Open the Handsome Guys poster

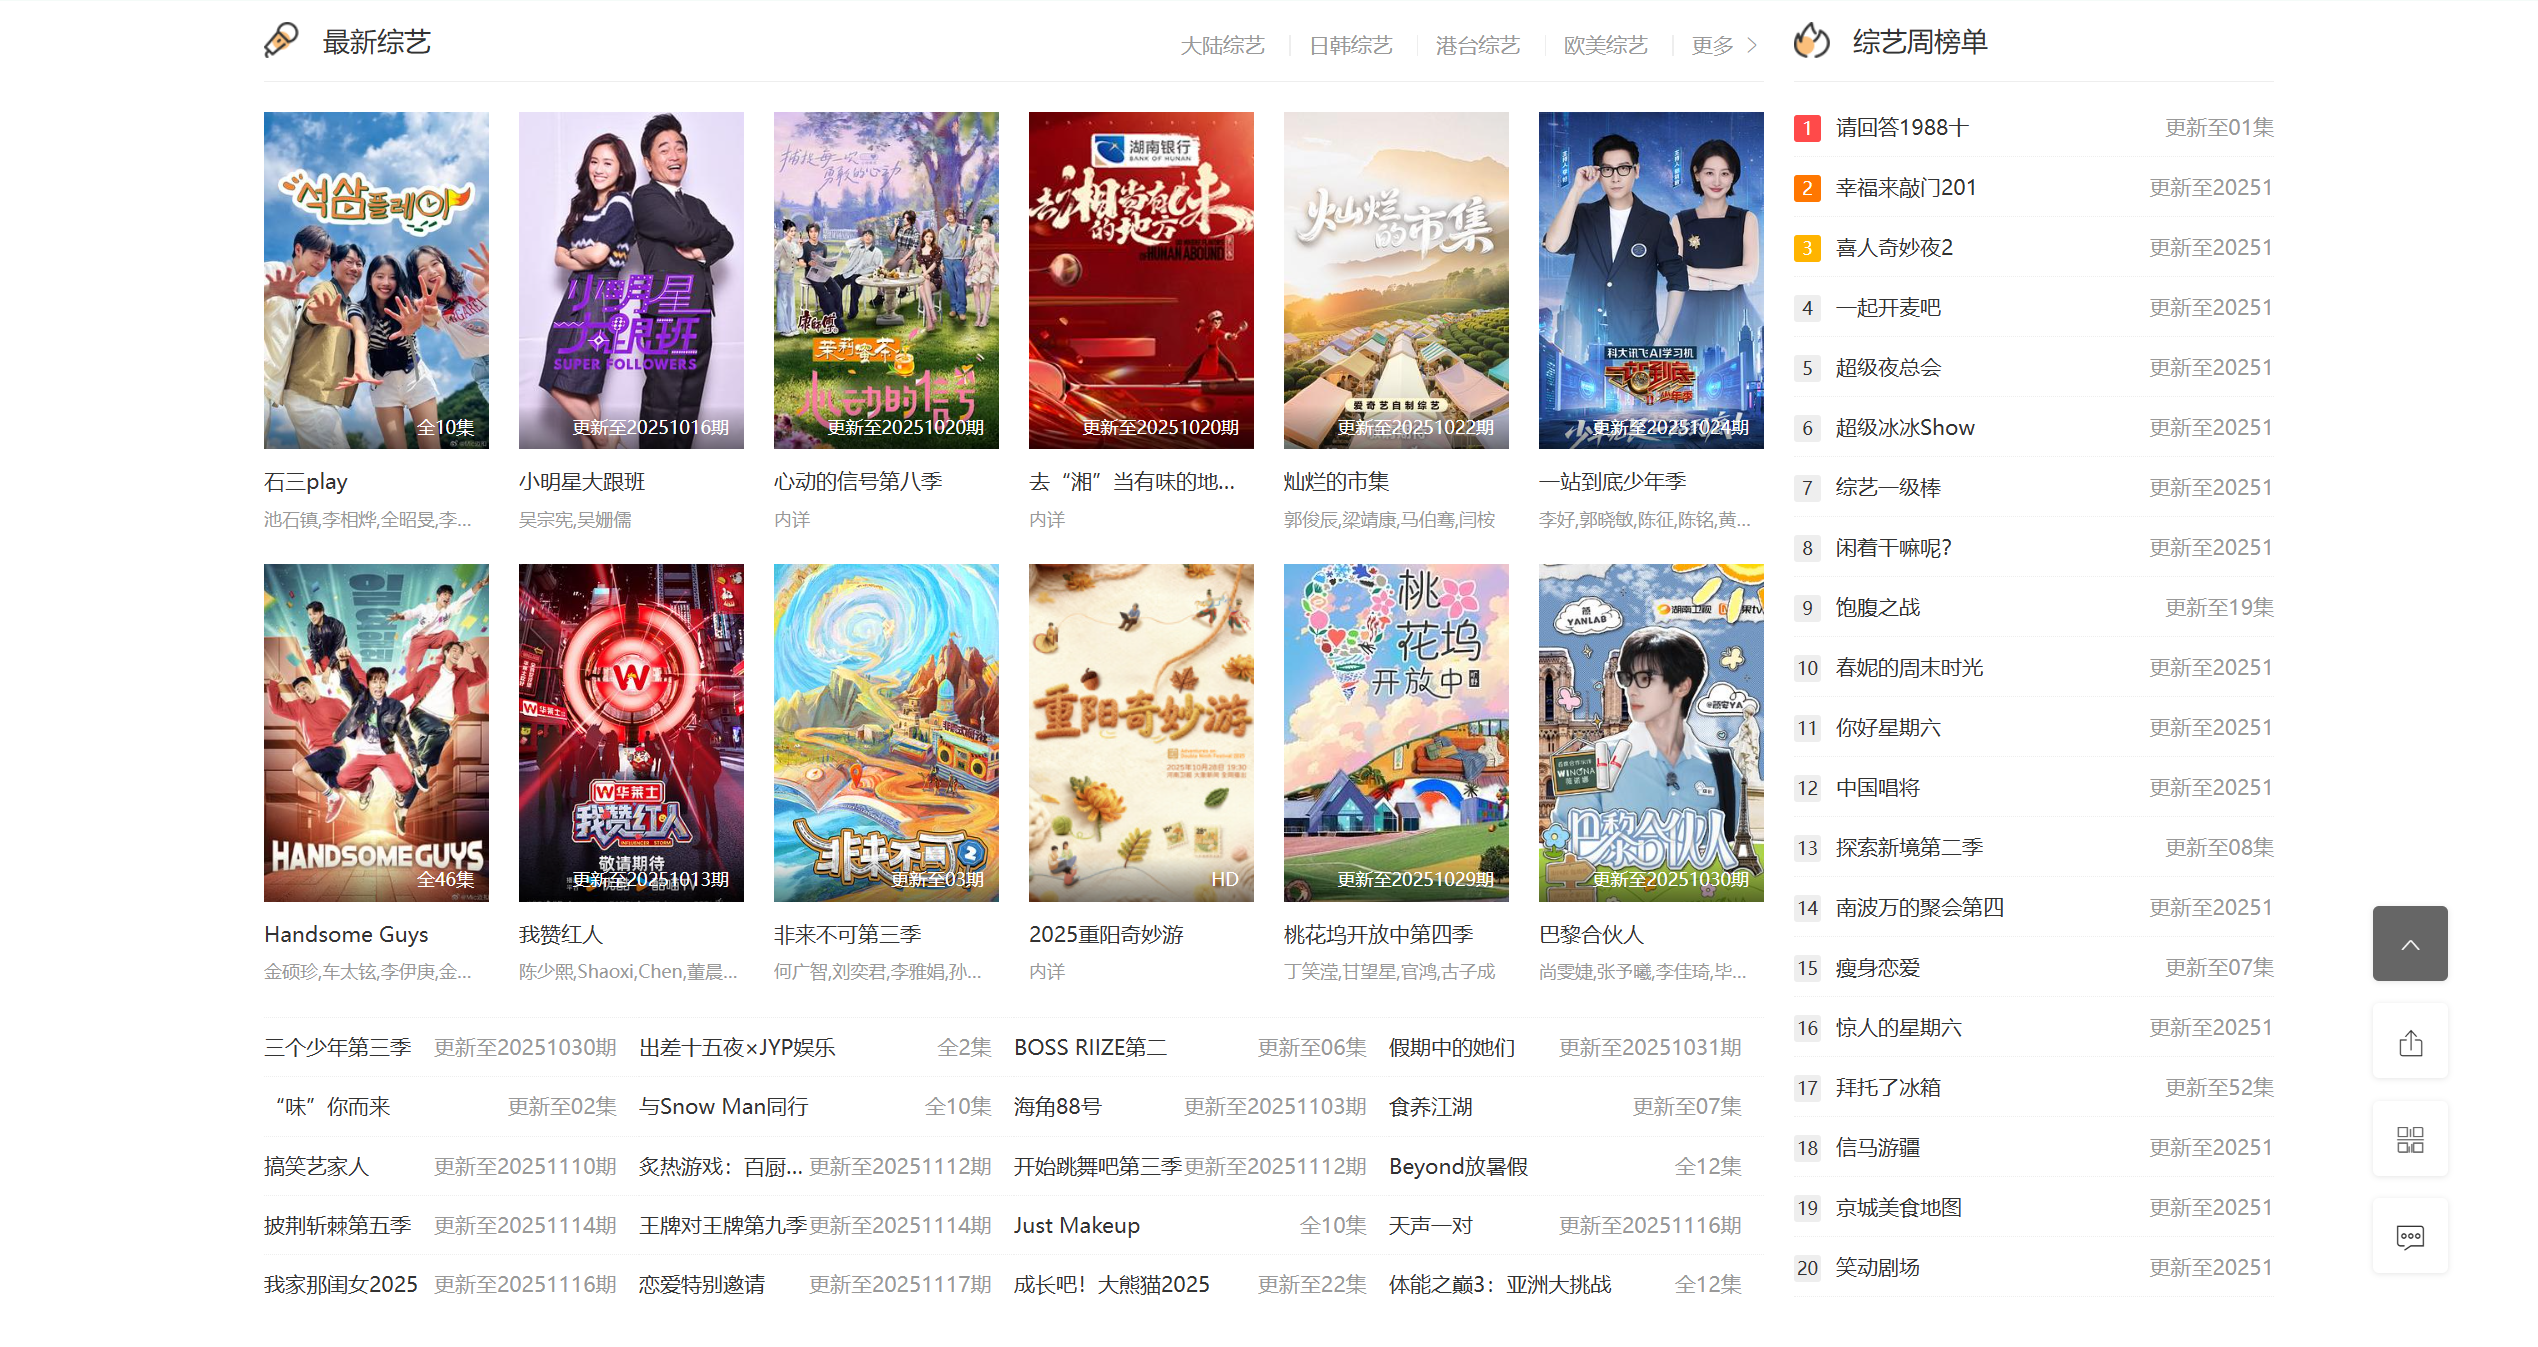376,732
